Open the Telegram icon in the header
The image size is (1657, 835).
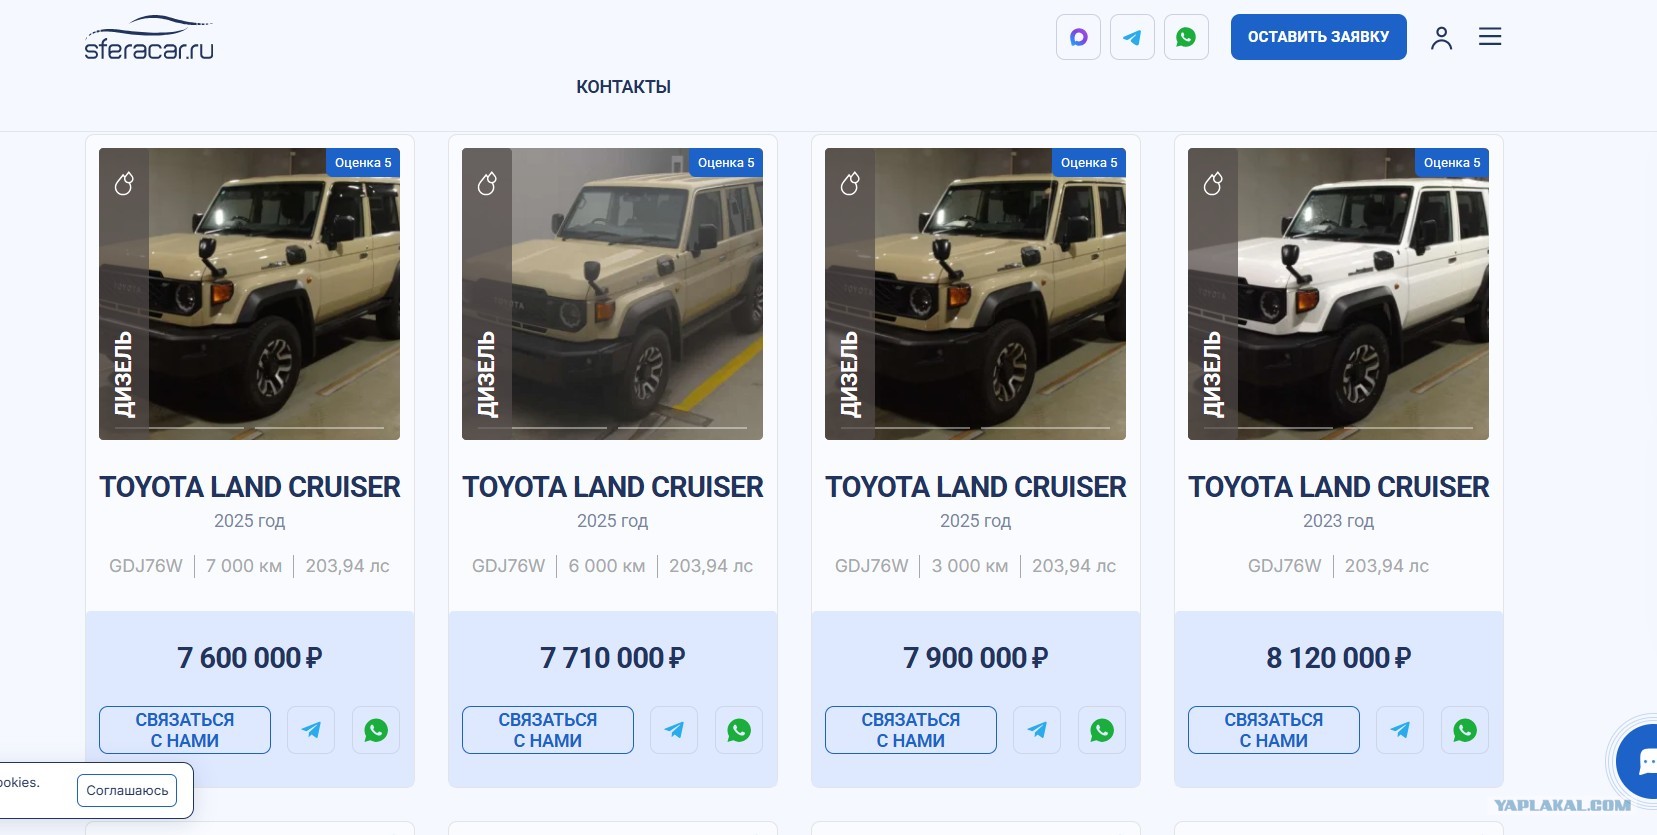tap(1132, 37)
